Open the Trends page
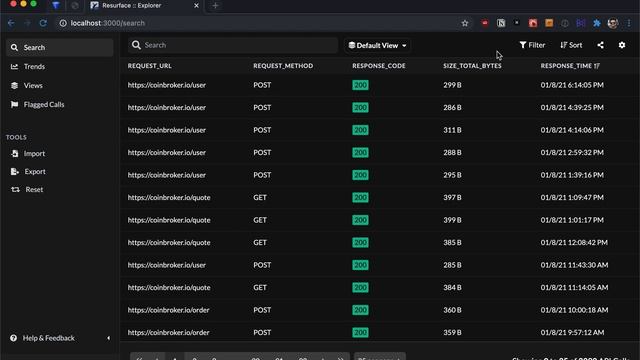Viewport: 640px width, 360px height. click(x=34, y=67)
